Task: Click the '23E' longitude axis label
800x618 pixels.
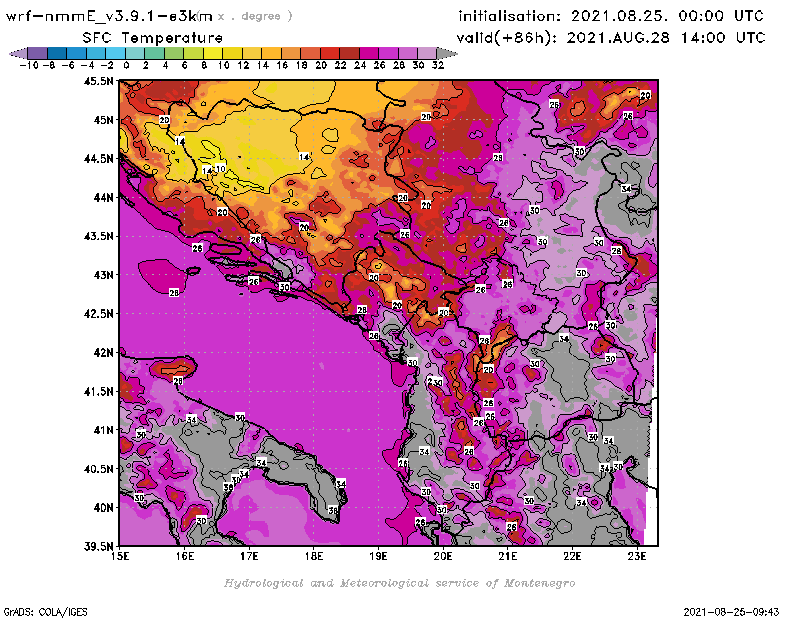Action: (x=637, y=556)
